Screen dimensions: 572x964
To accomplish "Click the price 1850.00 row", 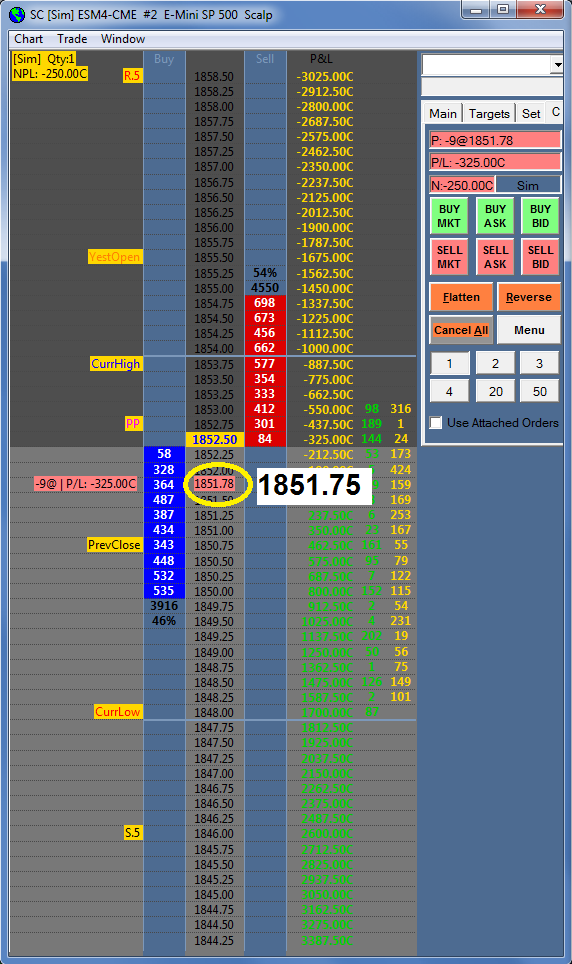I will (214, 591).
